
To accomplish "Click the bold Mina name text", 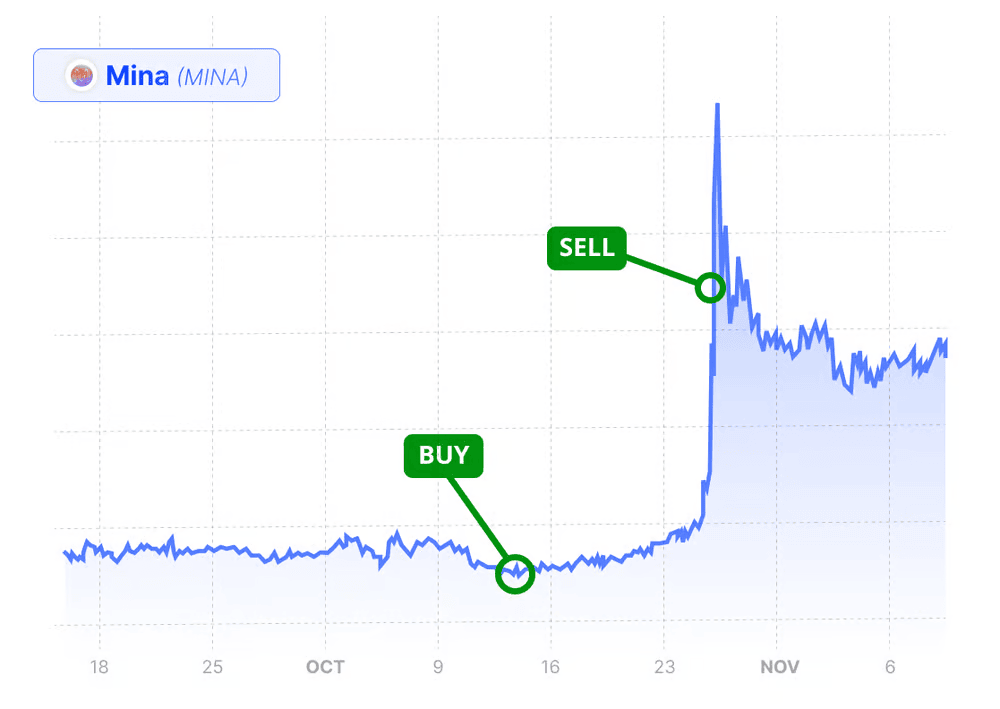I will coord(137,76).
